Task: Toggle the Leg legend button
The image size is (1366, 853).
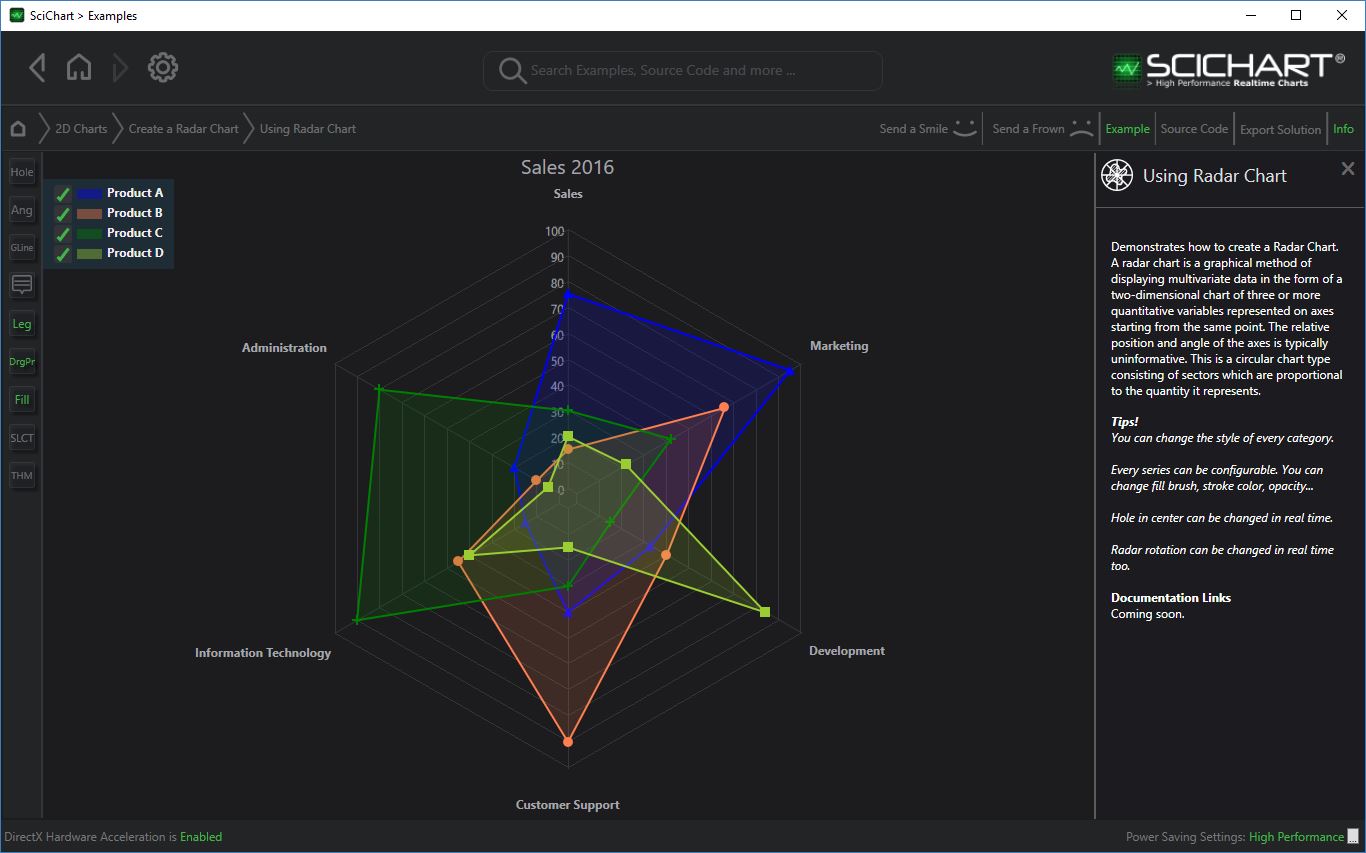Action: tap(22, 324)
